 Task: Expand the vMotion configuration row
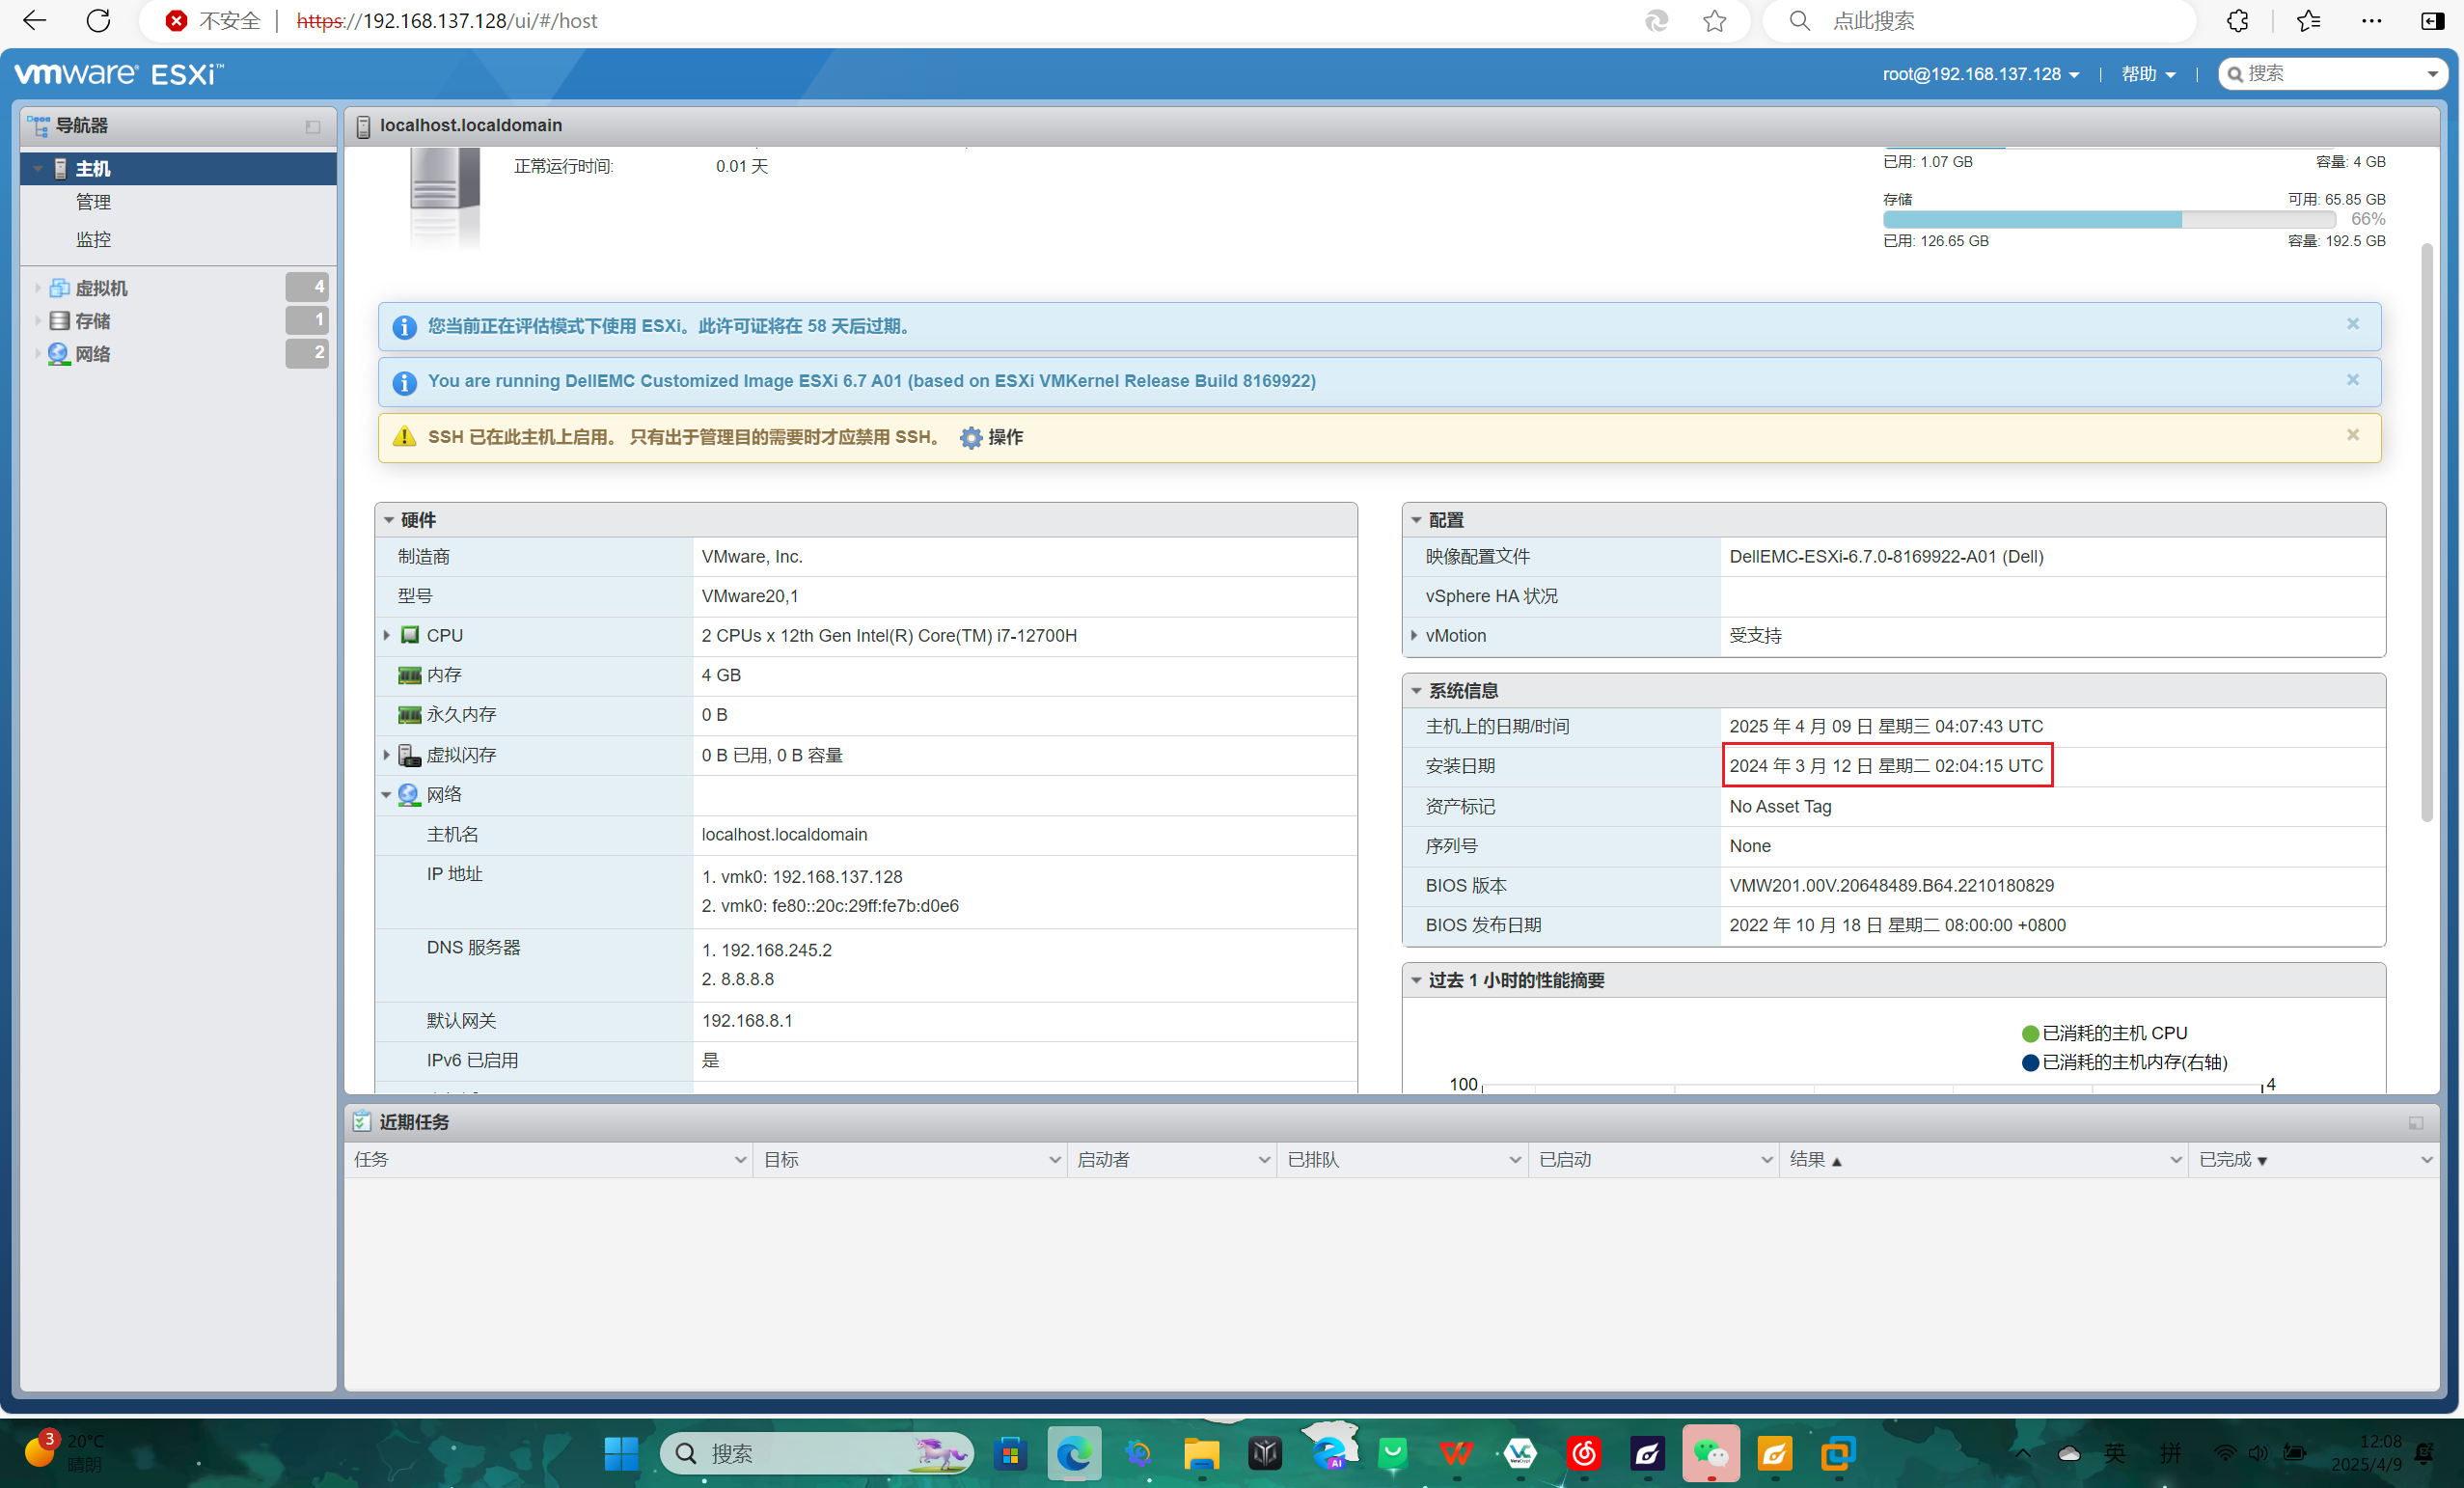coord(1414,635)
